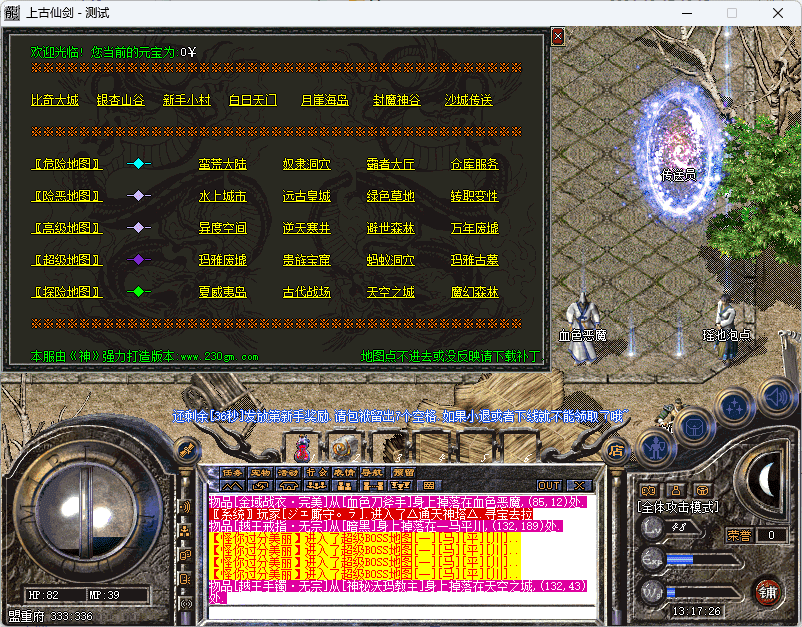Screen dimensions: 802x627
Task: Go to 天空之城 map
Action: pos(391,292)
